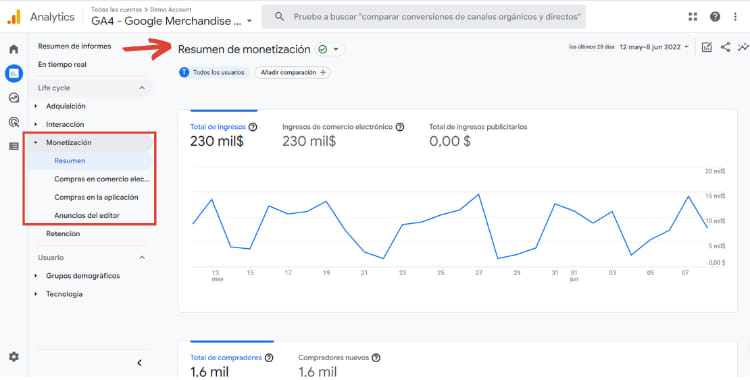Open Compras en comercio electrónico report
The height and width of the screenshot is (380, 750).
pos(102,179)
